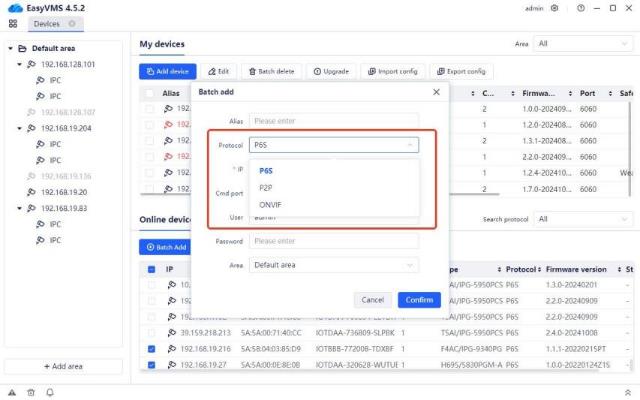Viewport: 640px width, 400px height.
Task: Click the settings gear icon beside admin
Action: point(555,8)
